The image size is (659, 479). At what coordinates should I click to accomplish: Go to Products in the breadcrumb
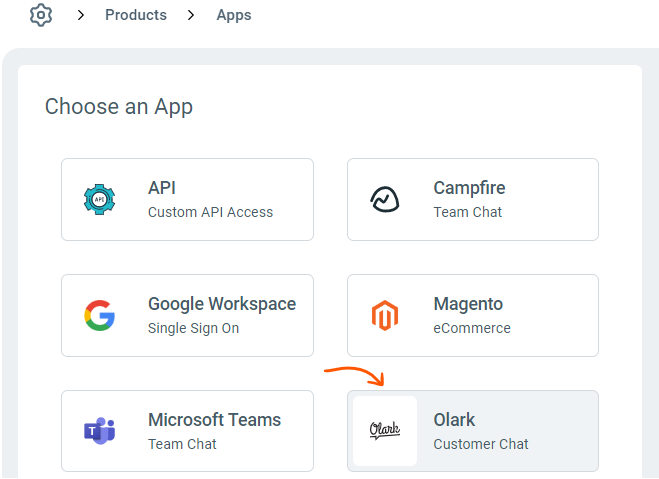coord(135,15)
